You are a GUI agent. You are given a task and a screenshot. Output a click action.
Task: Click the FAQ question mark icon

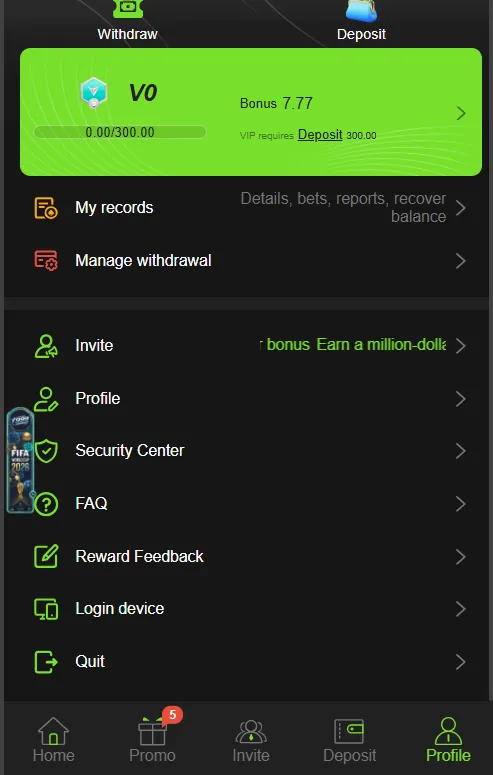(46, 504)
